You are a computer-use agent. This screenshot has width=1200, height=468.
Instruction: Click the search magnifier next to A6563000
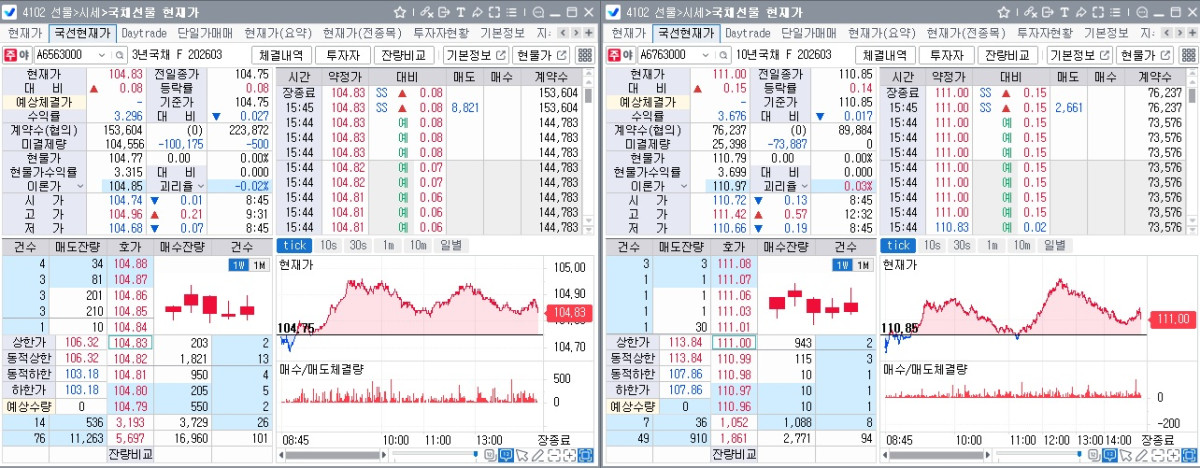[118, 55]
